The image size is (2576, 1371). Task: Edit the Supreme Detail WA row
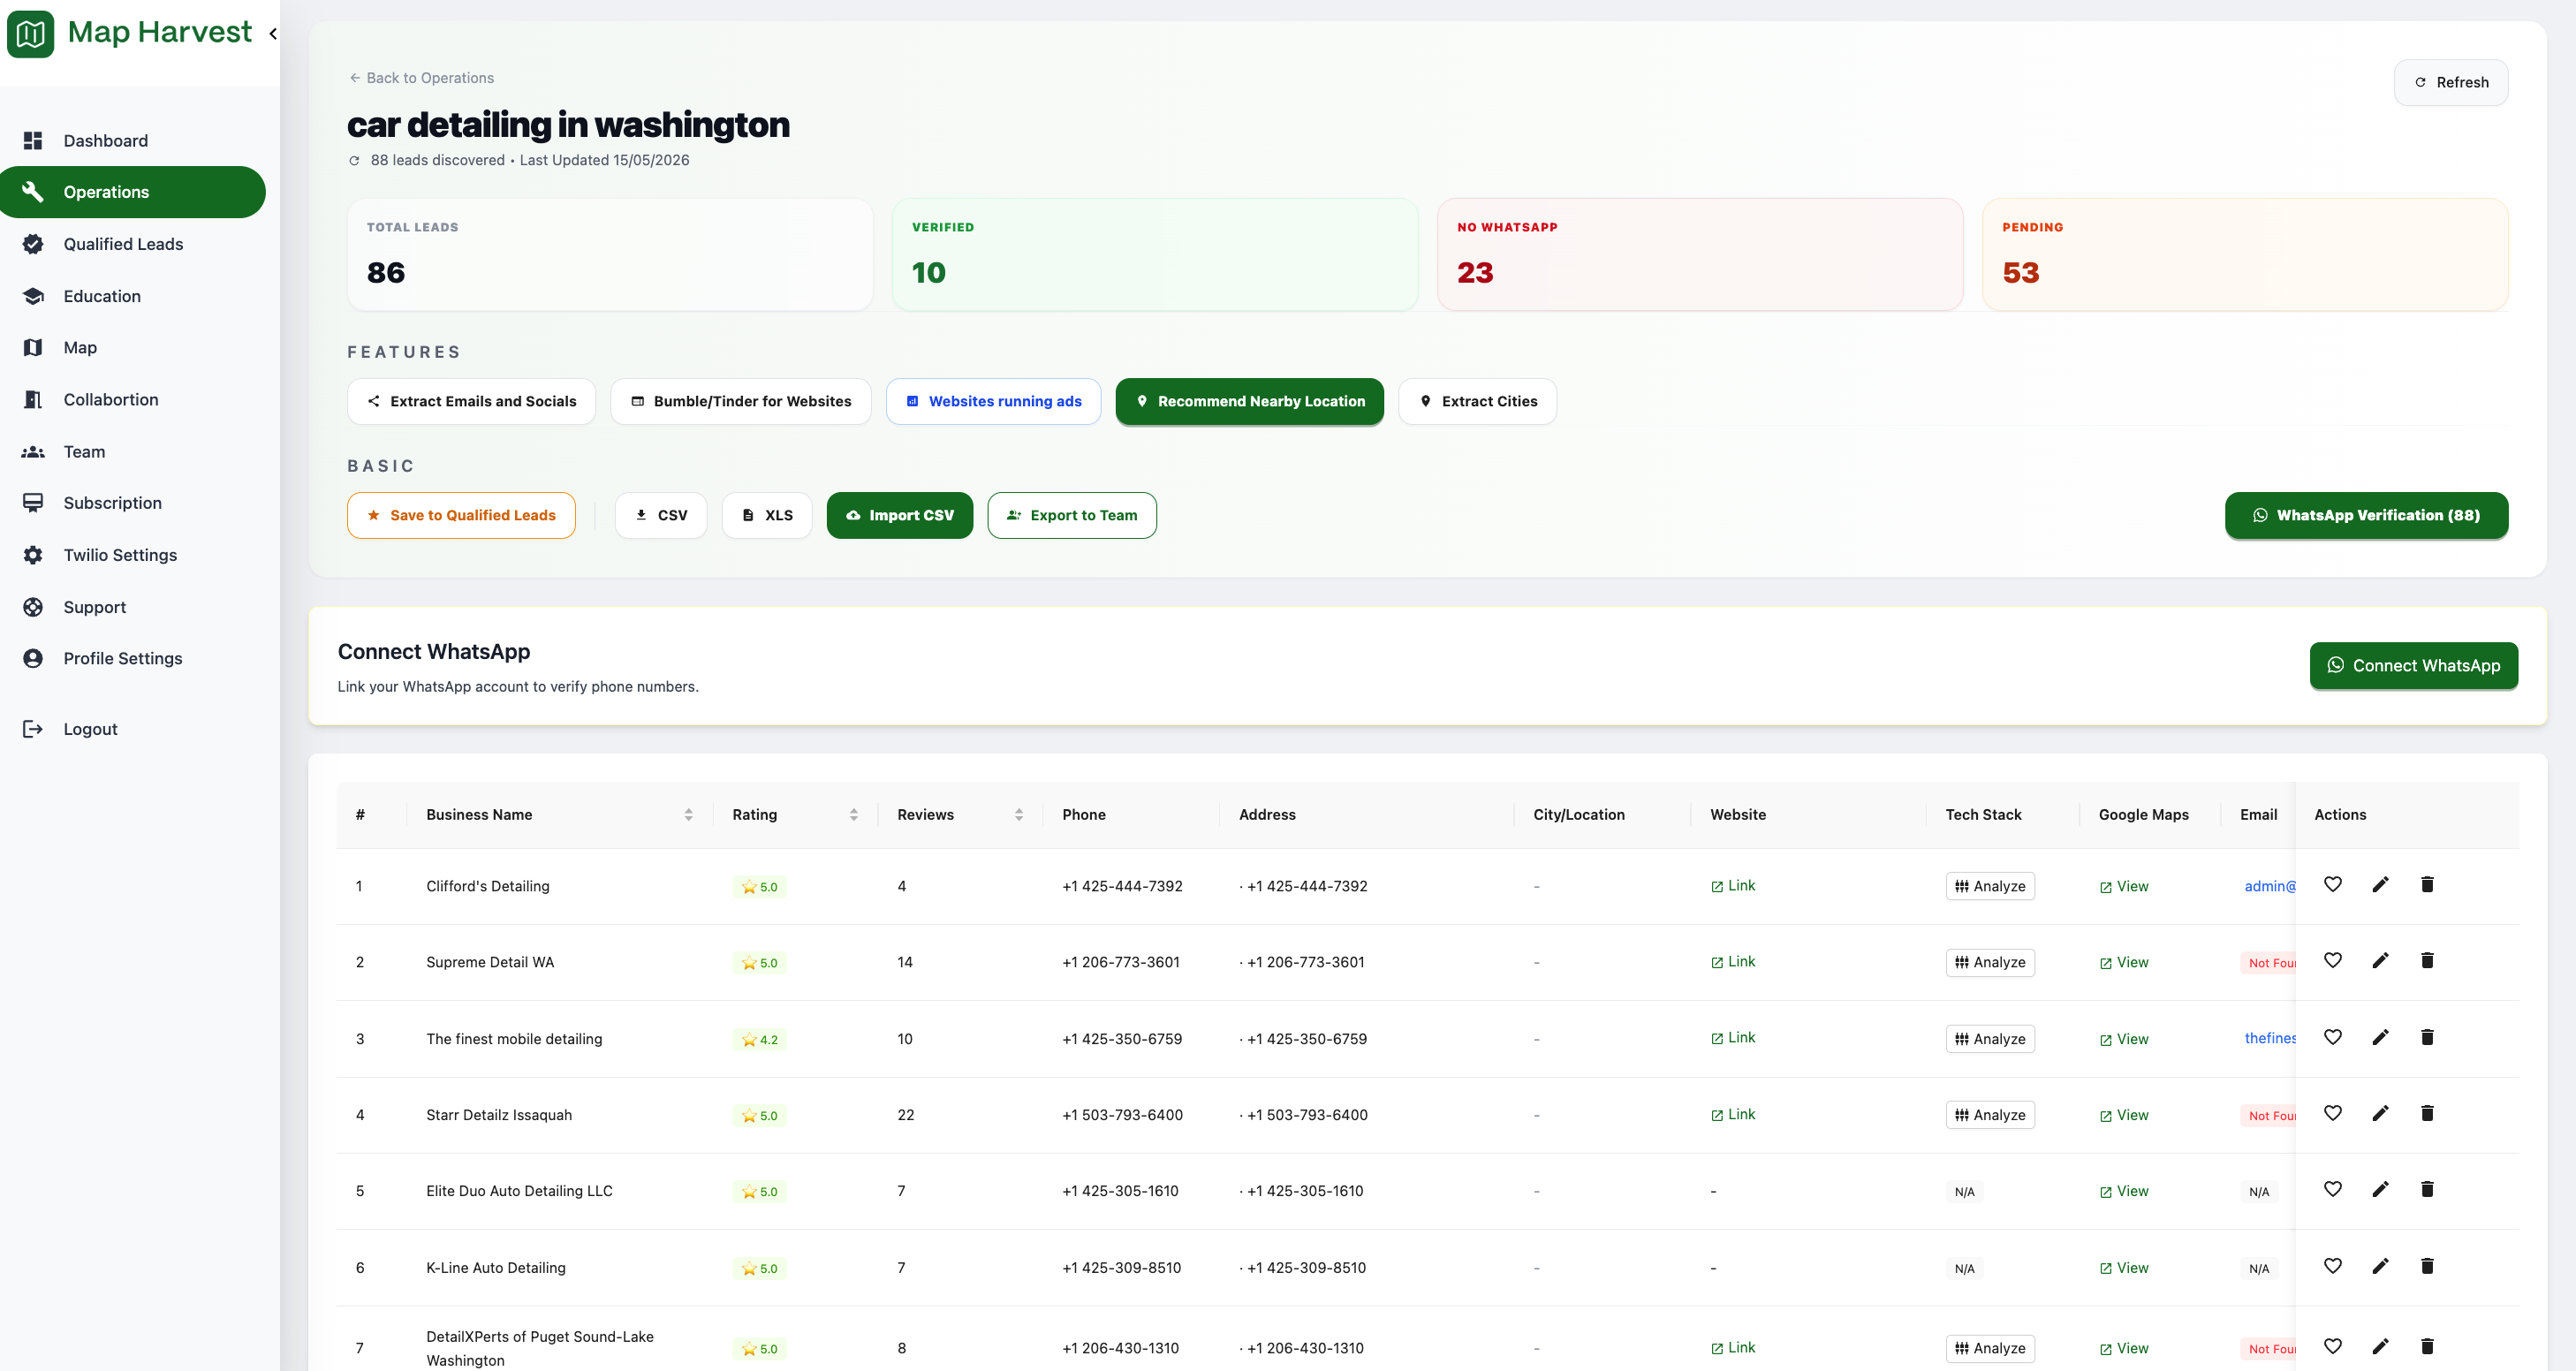tap(2380, 960)
